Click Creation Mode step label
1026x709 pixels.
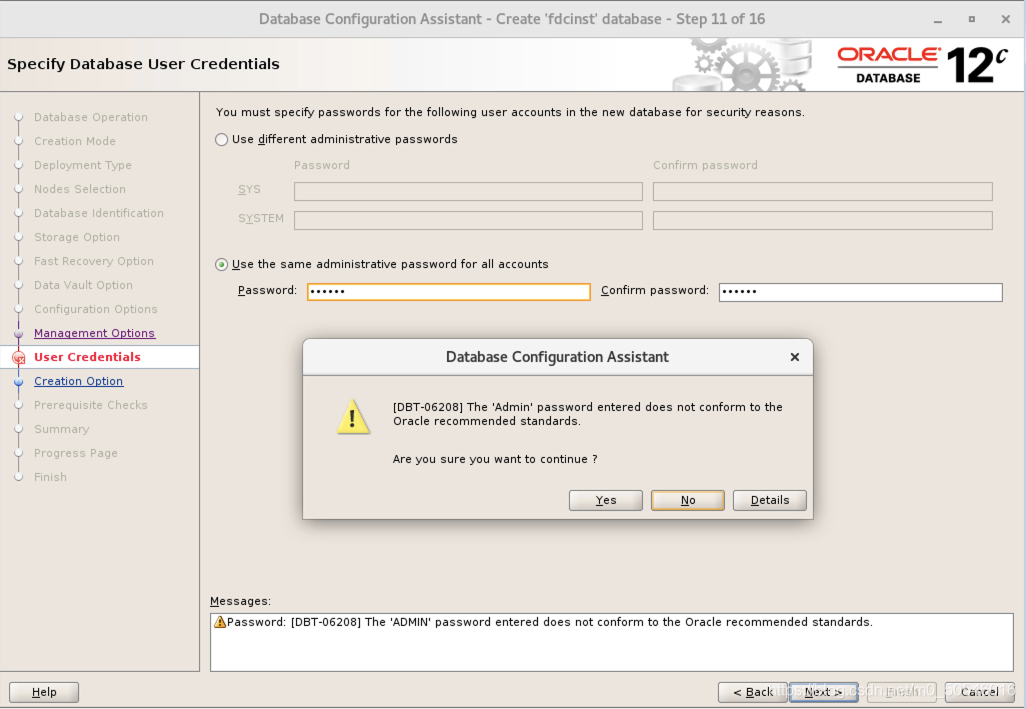click(x=75, y=141)
